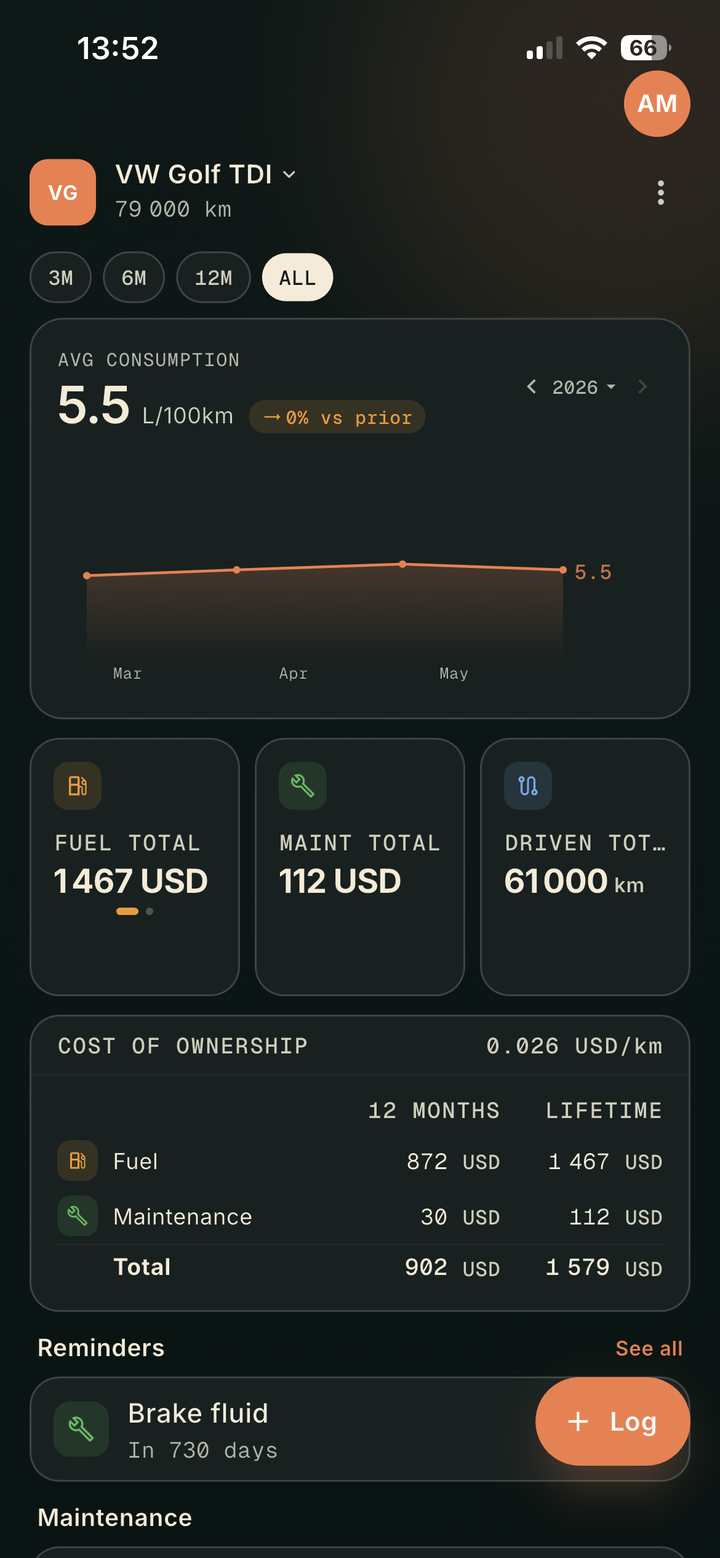This screenshot has height=1558, width=720.
Task: Open the Brake fluid reminder
Action: pyautogui.click(x=360, y=1429)
